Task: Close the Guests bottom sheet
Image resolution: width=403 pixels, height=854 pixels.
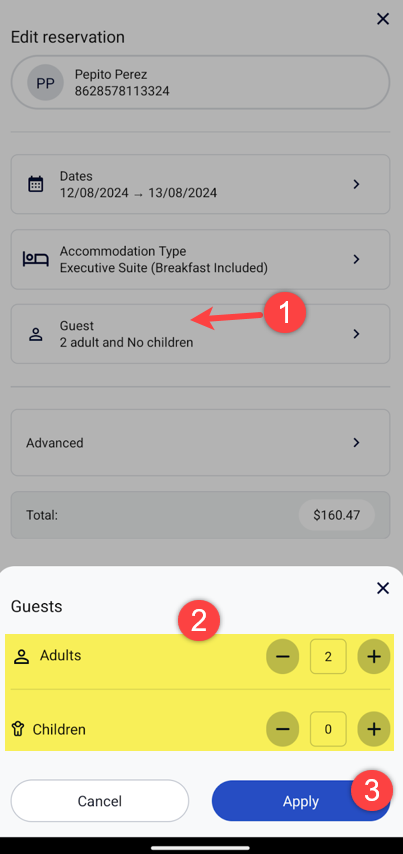Action: point(383,588)
